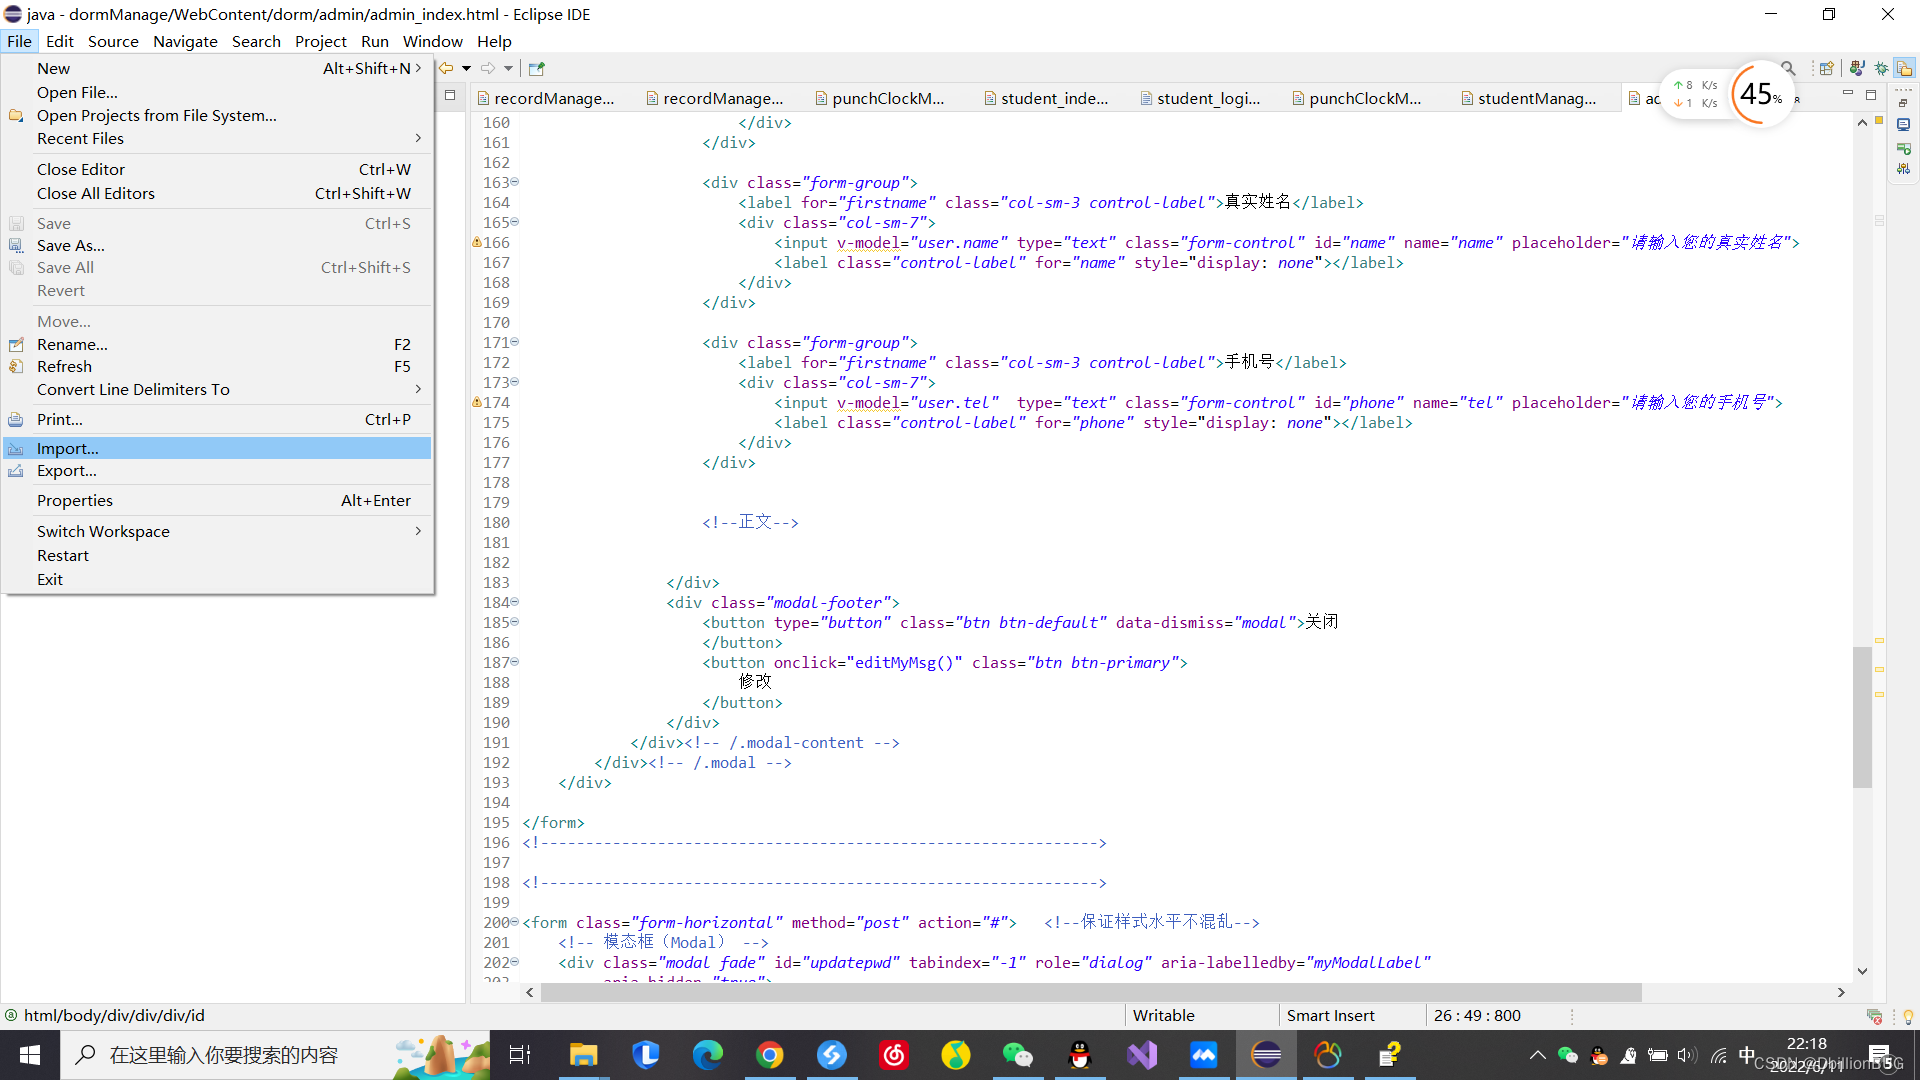Choose Restart from the File menu

point(217,555)
